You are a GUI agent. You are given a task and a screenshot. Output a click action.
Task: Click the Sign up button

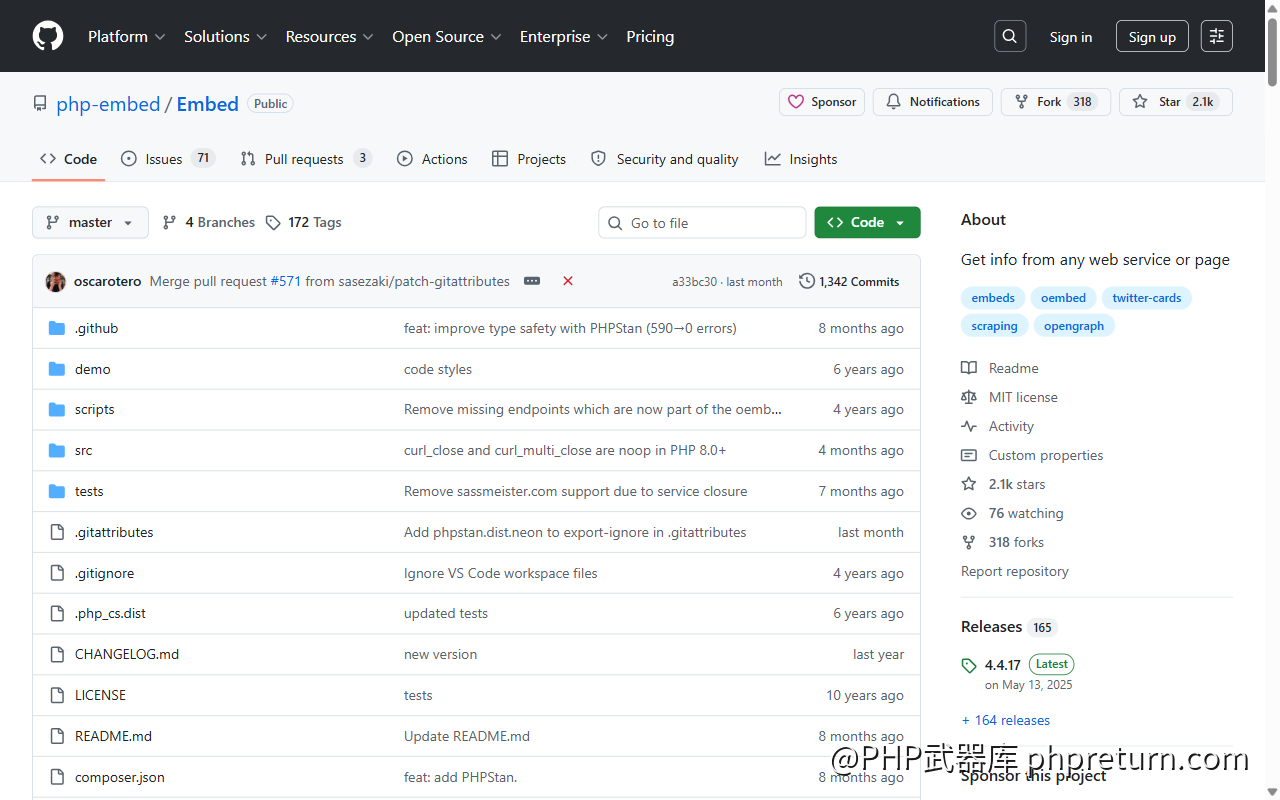pyautogui.click(x=1152, y=37)
